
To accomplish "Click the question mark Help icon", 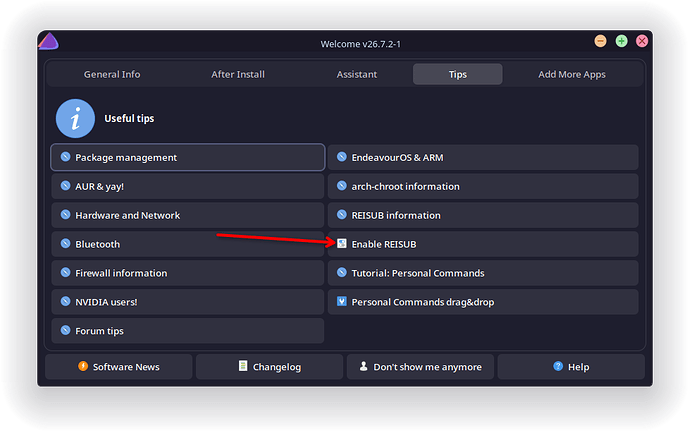I will click(558, 366).
